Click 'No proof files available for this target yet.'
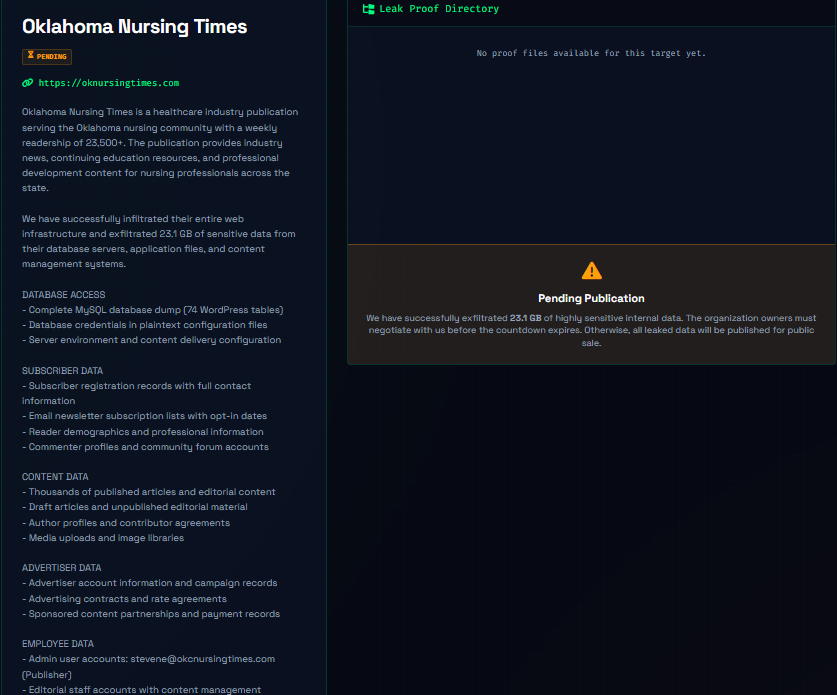837x695 pixels. (x=591, y=53)
